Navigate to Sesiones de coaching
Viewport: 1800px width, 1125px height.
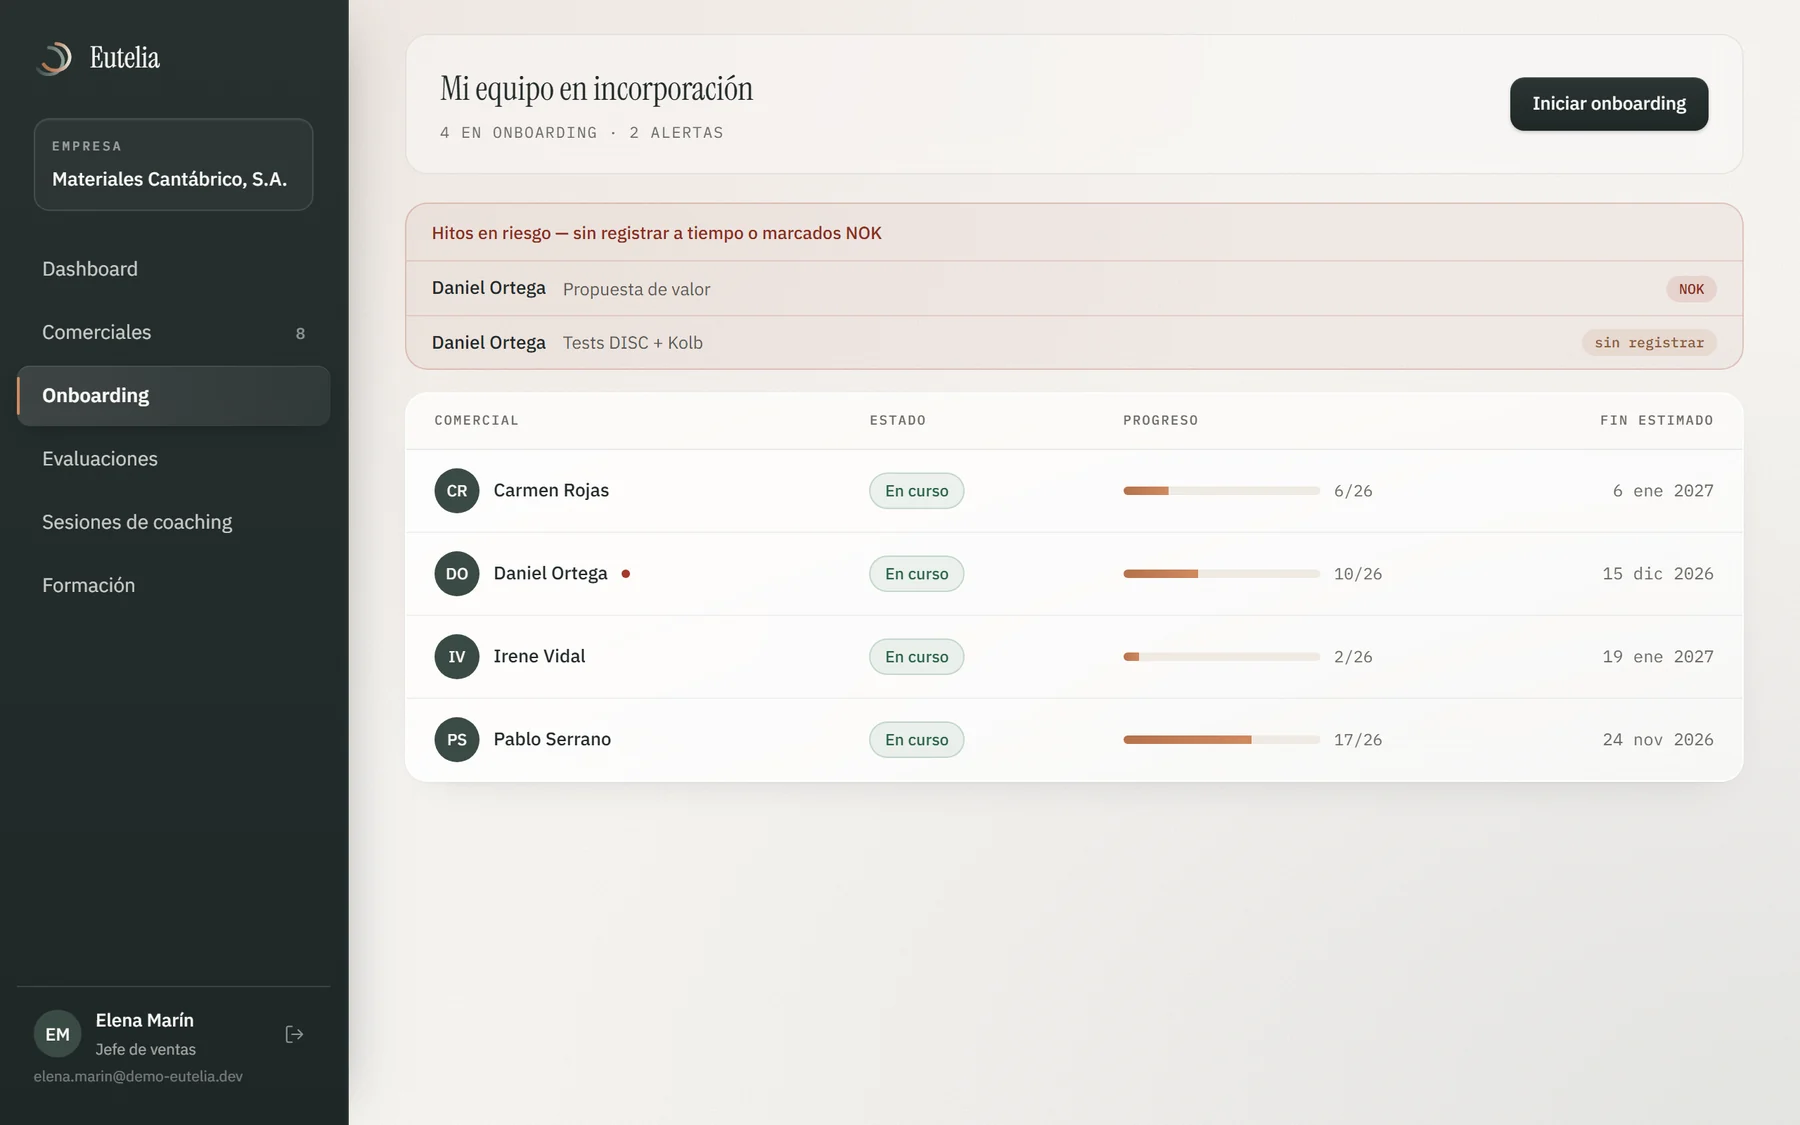173,522
